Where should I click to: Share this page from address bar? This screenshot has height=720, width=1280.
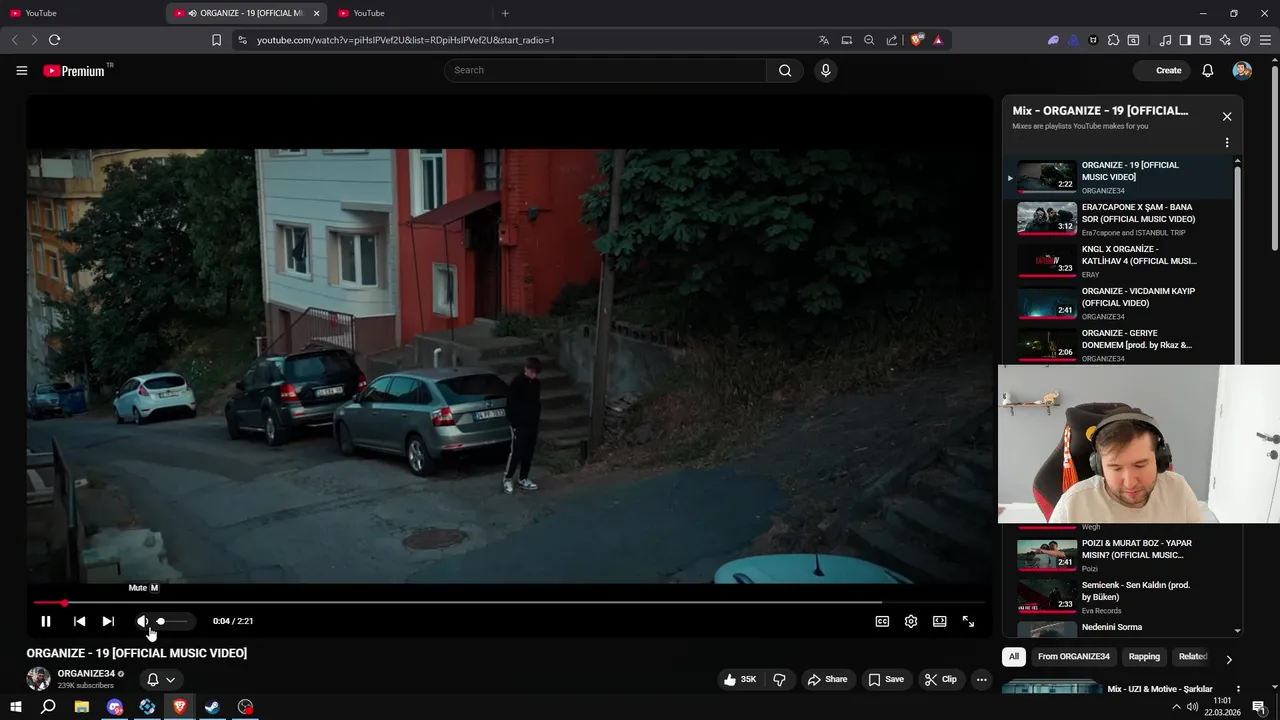pos(891,40)
